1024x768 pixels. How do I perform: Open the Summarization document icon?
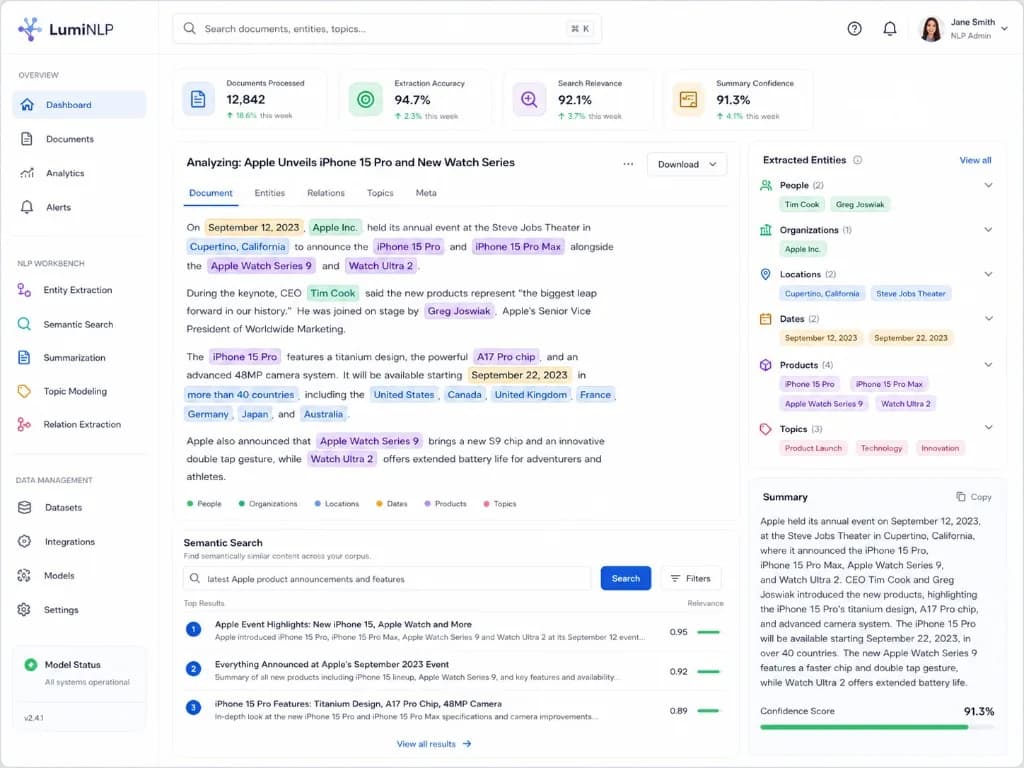point(24,357)
